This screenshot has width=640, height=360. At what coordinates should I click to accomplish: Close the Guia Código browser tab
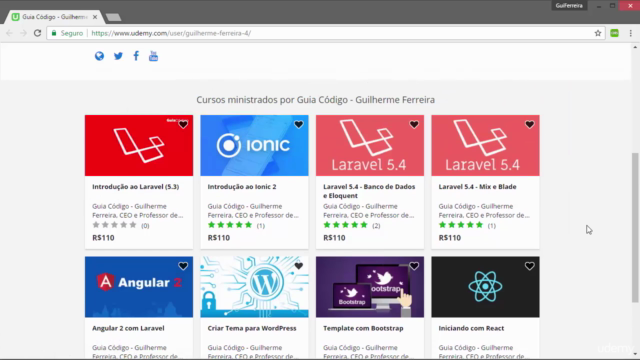coord(95,17)
